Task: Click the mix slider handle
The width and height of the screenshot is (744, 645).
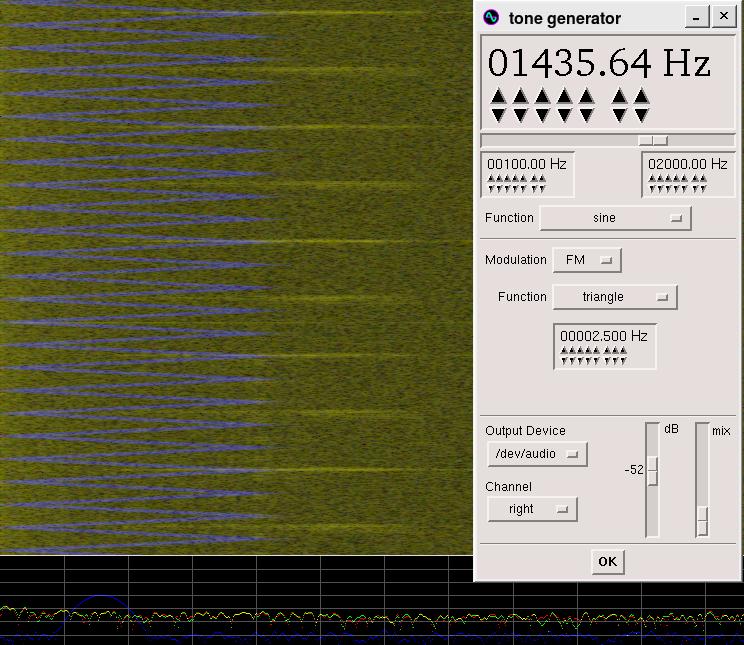Action: [x=702, y=521]
